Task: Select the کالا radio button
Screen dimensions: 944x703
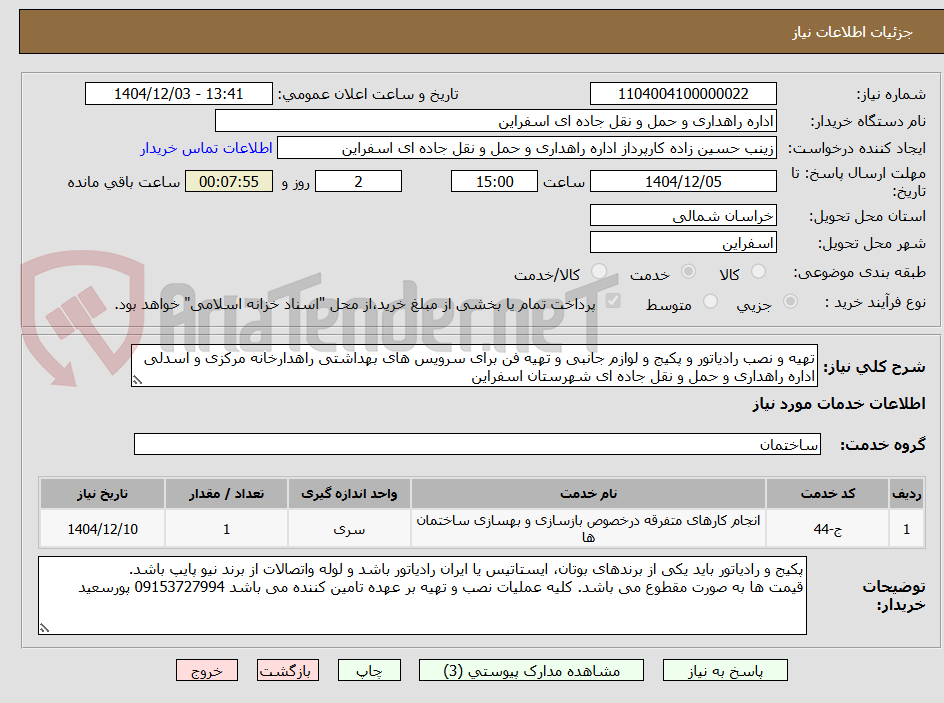Action: pyautogui.click(x=759, y=271)
